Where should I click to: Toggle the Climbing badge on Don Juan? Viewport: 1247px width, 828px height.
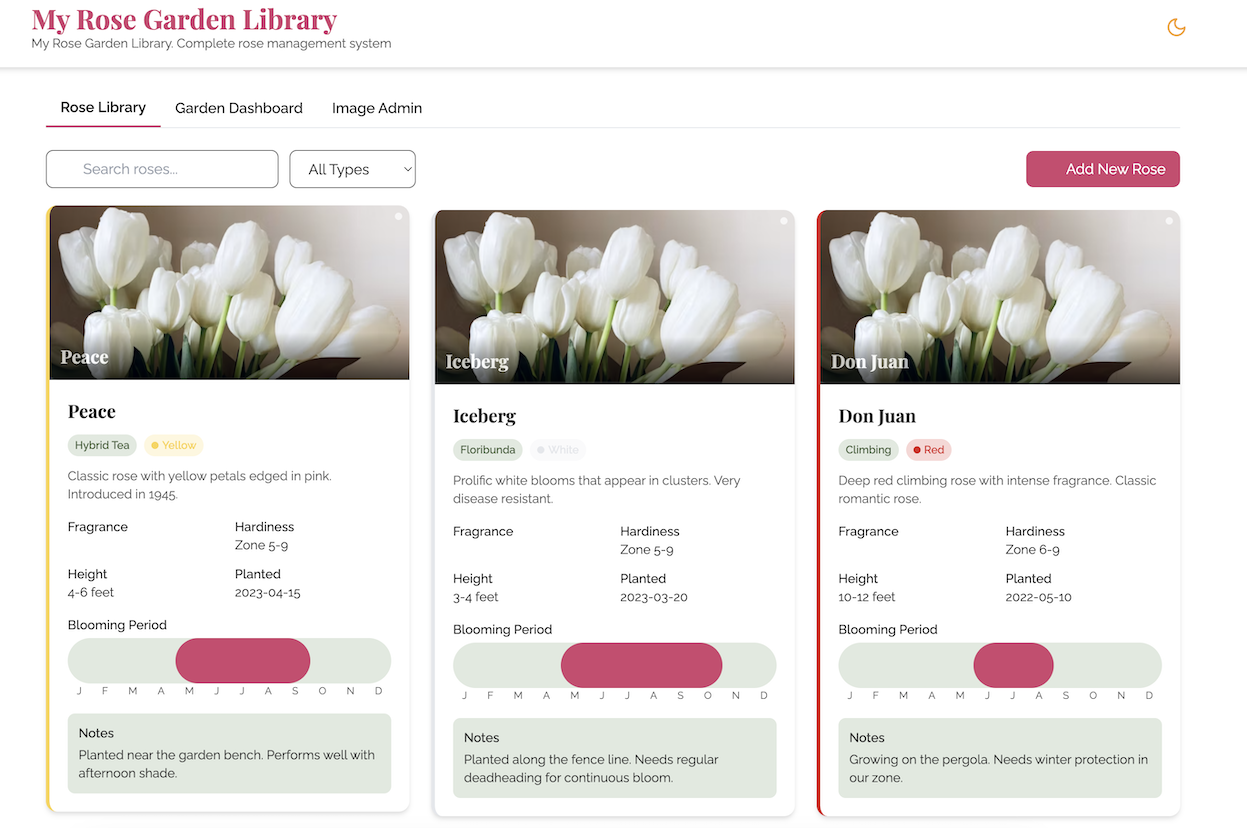point(868,449)
